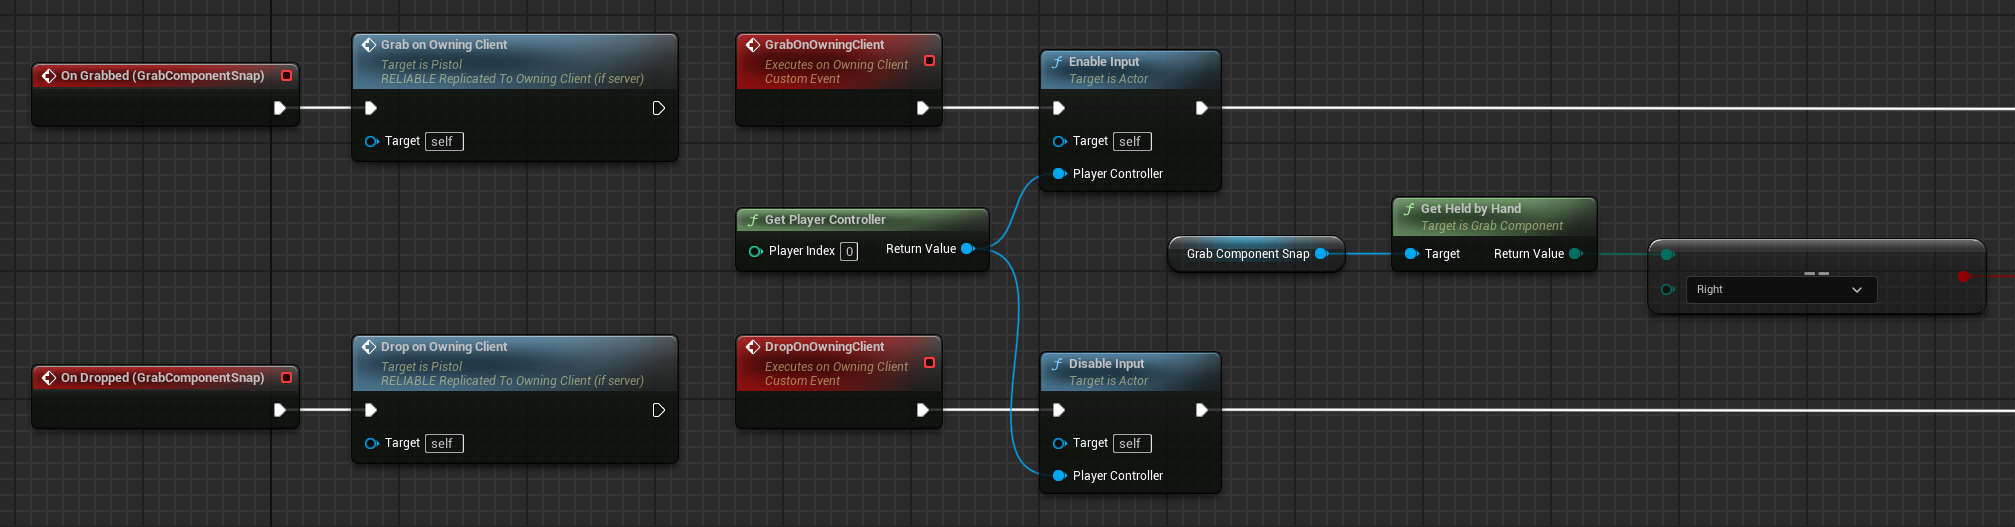The image size is (2015, 527).
Task: Select the Get Player Controller node header
Action: 862,220
